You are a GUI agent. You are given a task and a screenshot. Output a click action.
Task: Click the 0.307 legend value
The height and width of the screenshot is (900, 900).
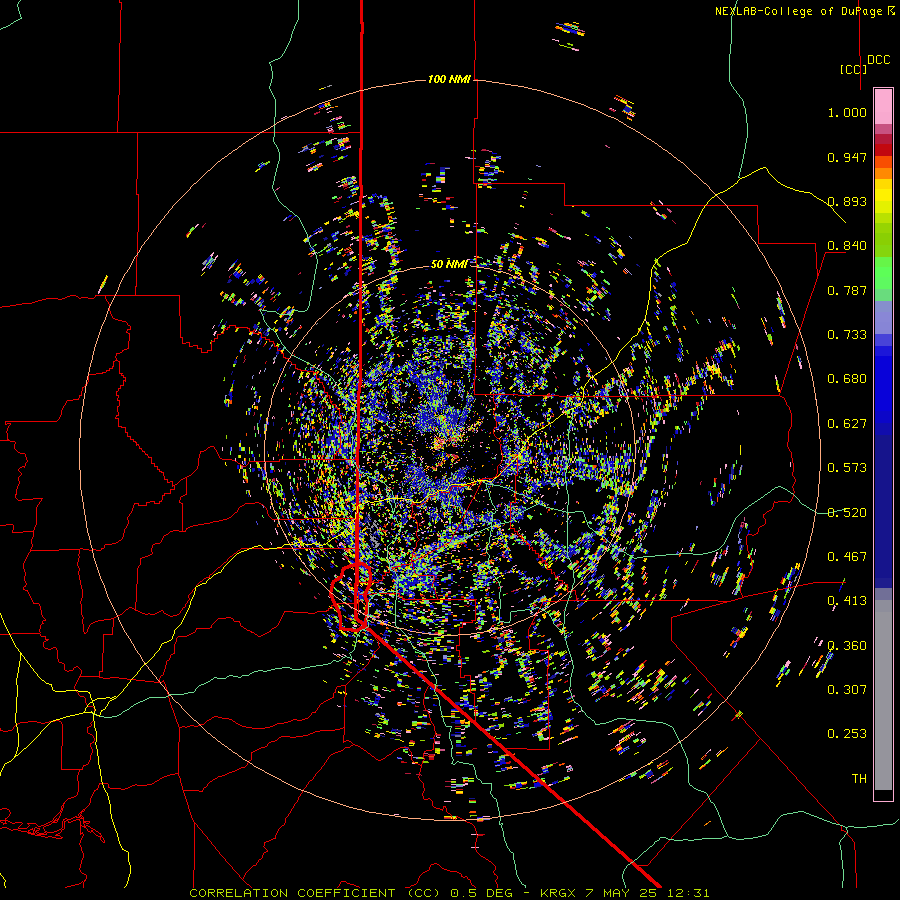(x=847, y=690)
